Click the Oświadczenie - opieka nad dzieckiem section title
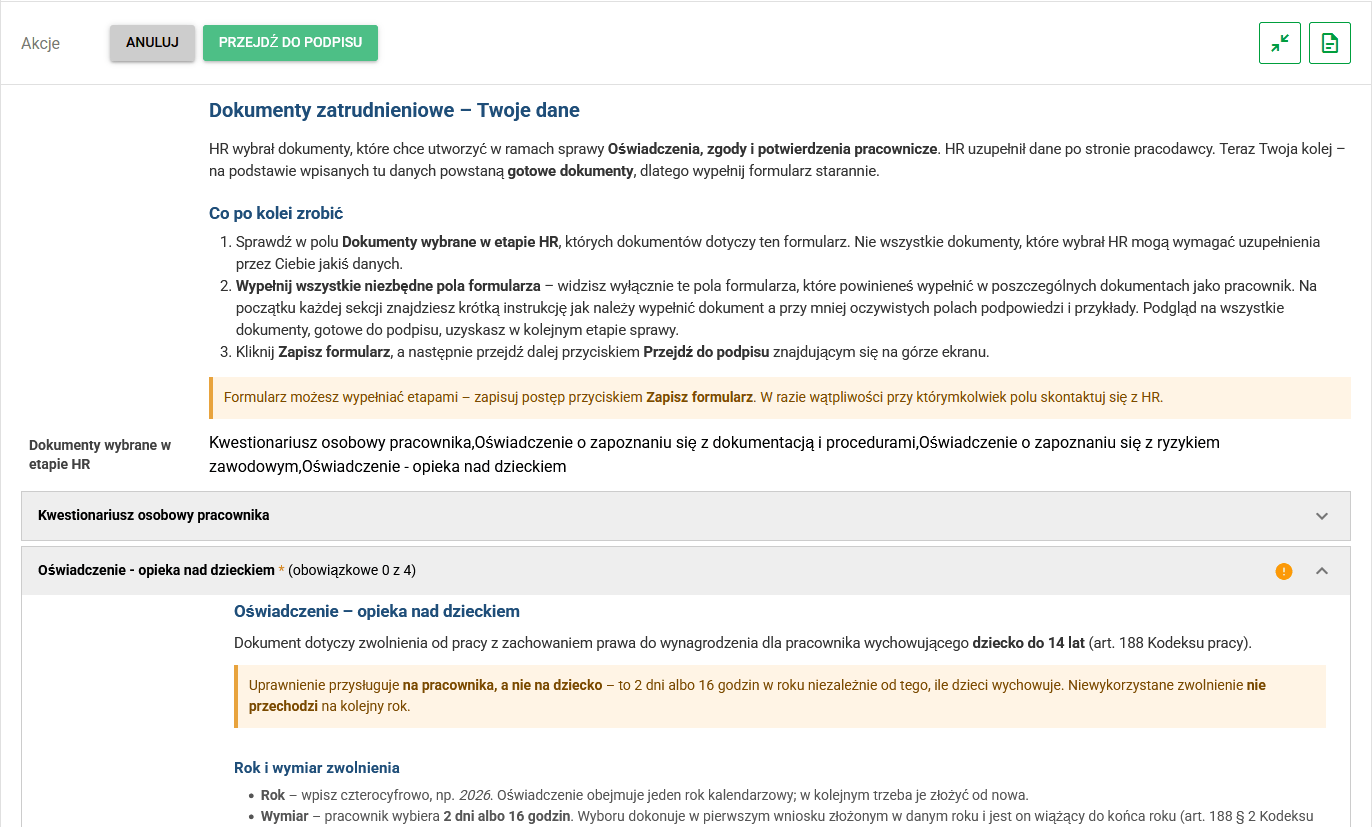 tap(156, 570)
